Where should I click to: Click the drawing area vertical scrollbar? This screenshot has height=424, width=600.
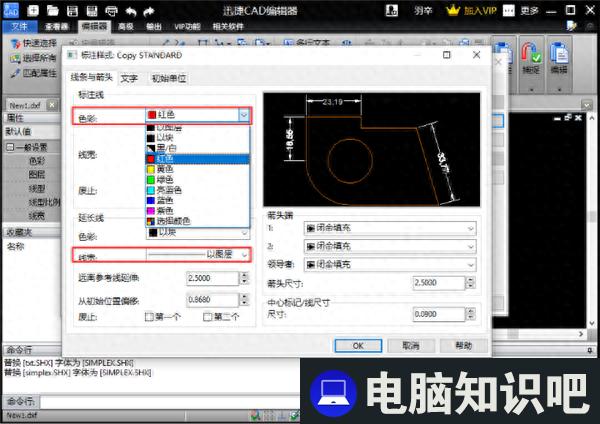point(592,221)
